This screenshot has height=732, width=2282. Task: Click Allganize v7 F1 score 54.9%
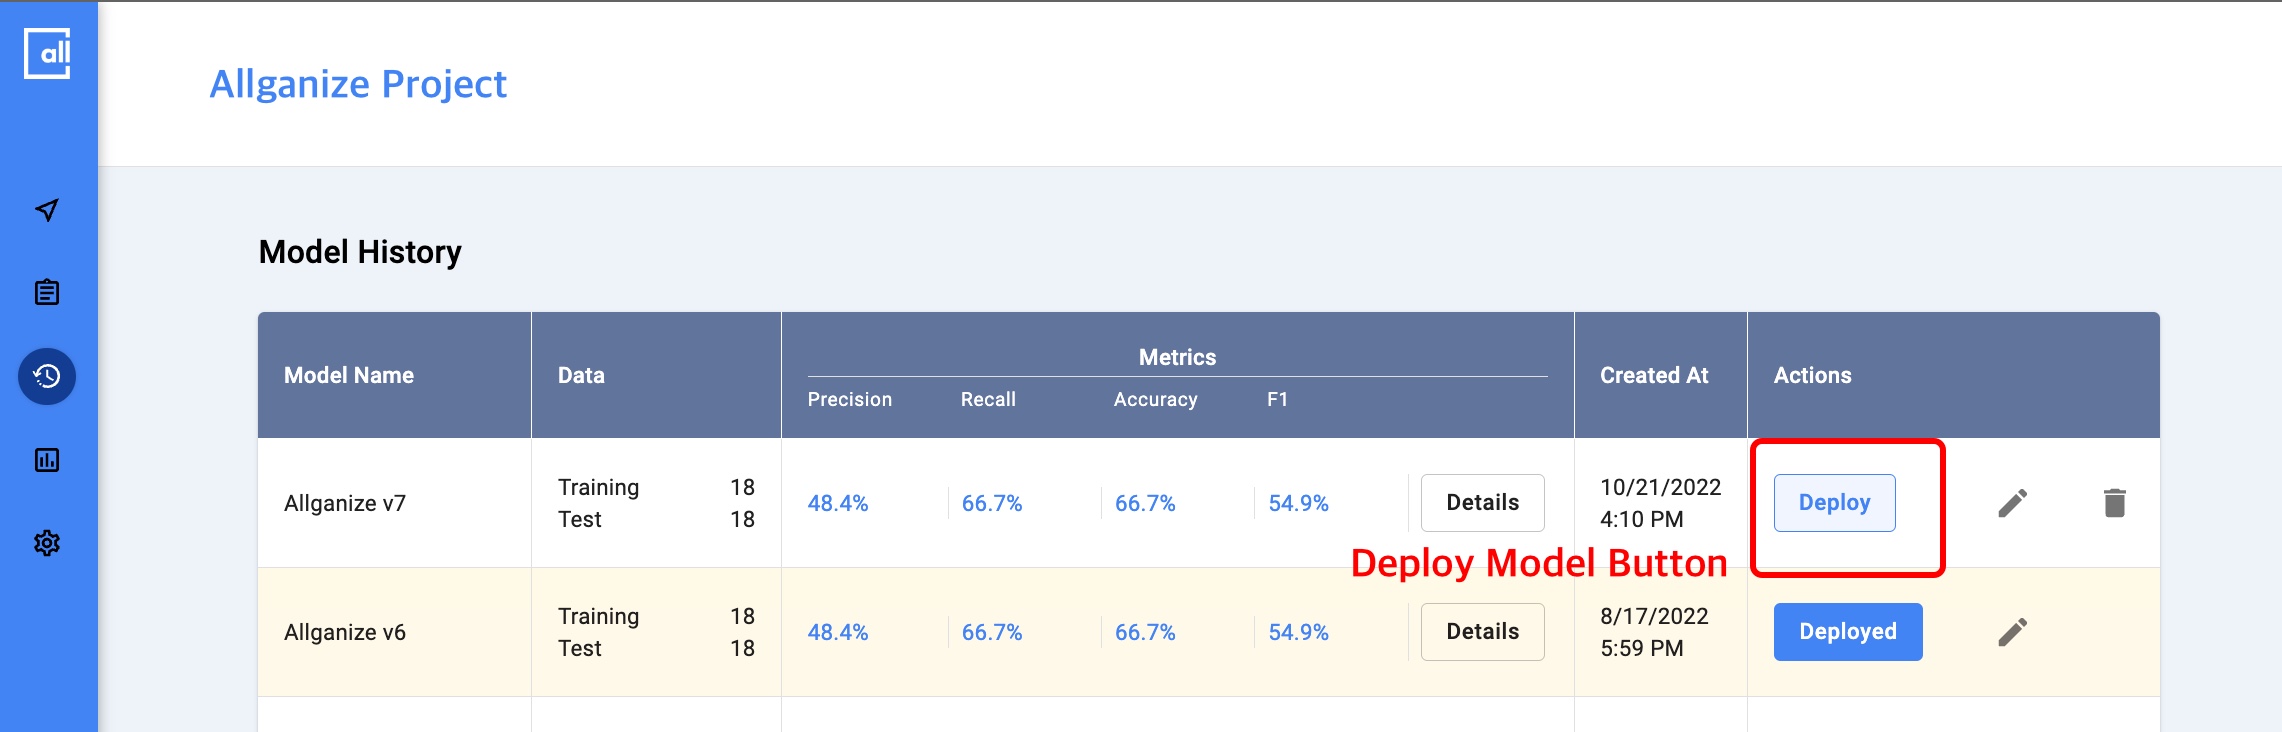[1298, 503]
